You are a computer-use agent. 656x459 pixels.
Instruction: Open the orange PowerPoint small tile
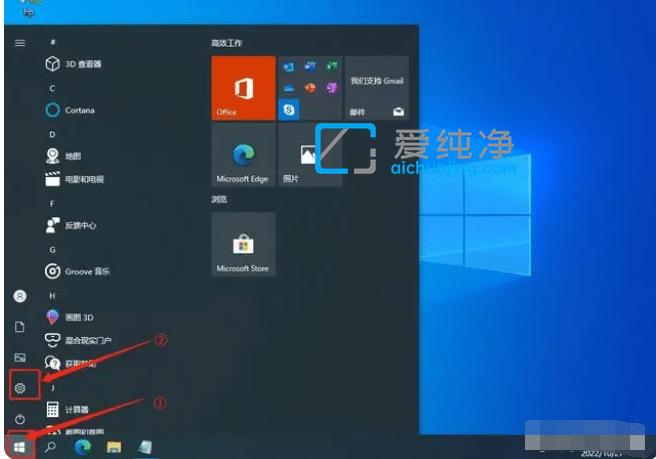pos(310,88)
